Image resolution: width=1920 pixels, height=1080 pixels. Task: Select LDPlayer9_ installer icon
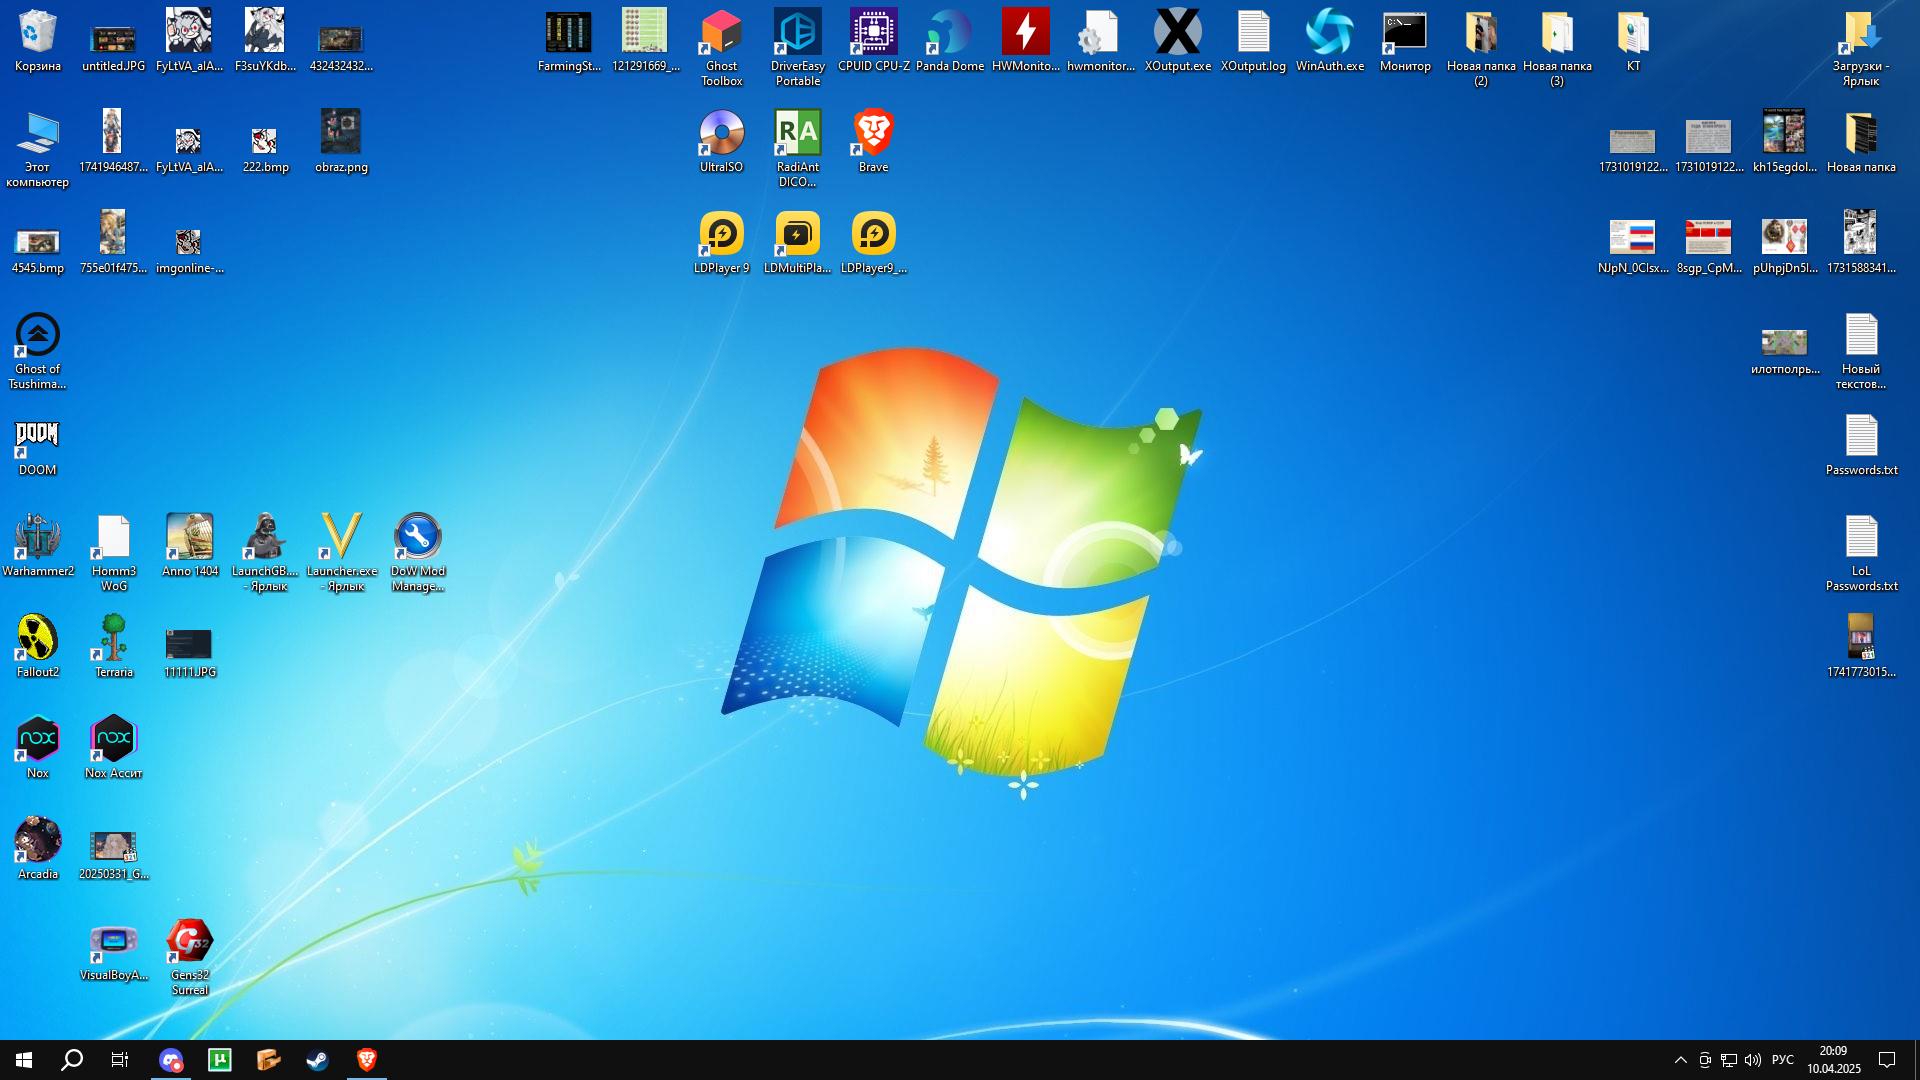873,243
